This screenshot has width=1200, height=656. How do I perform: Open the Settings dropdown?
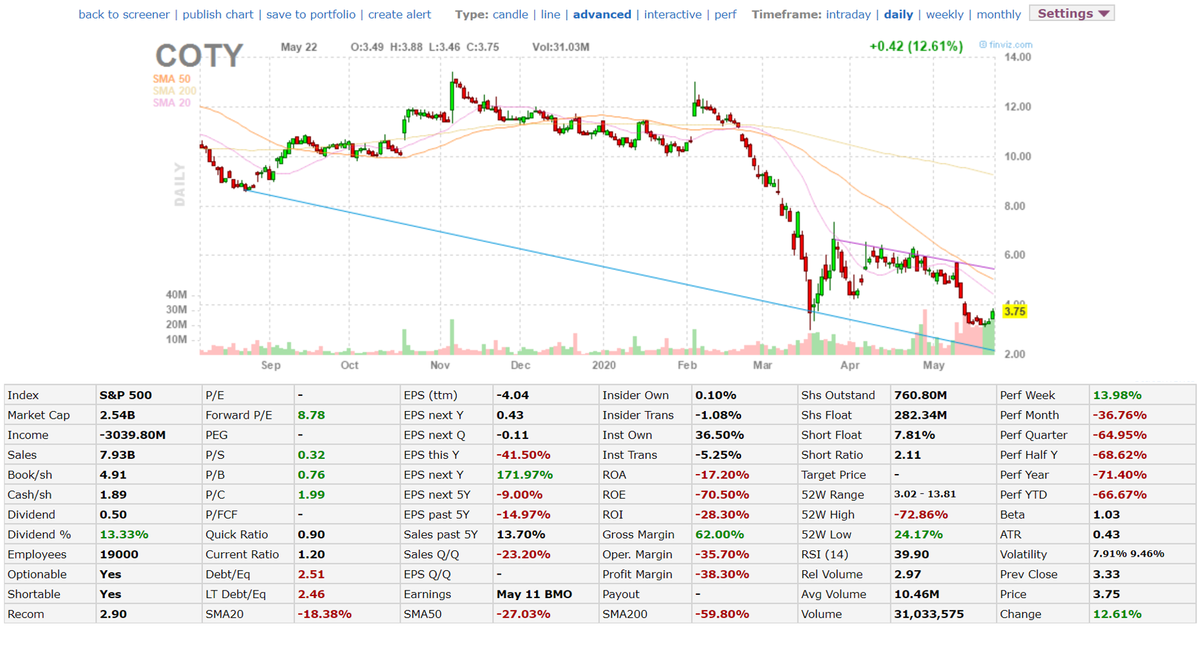click(1072, 13)
